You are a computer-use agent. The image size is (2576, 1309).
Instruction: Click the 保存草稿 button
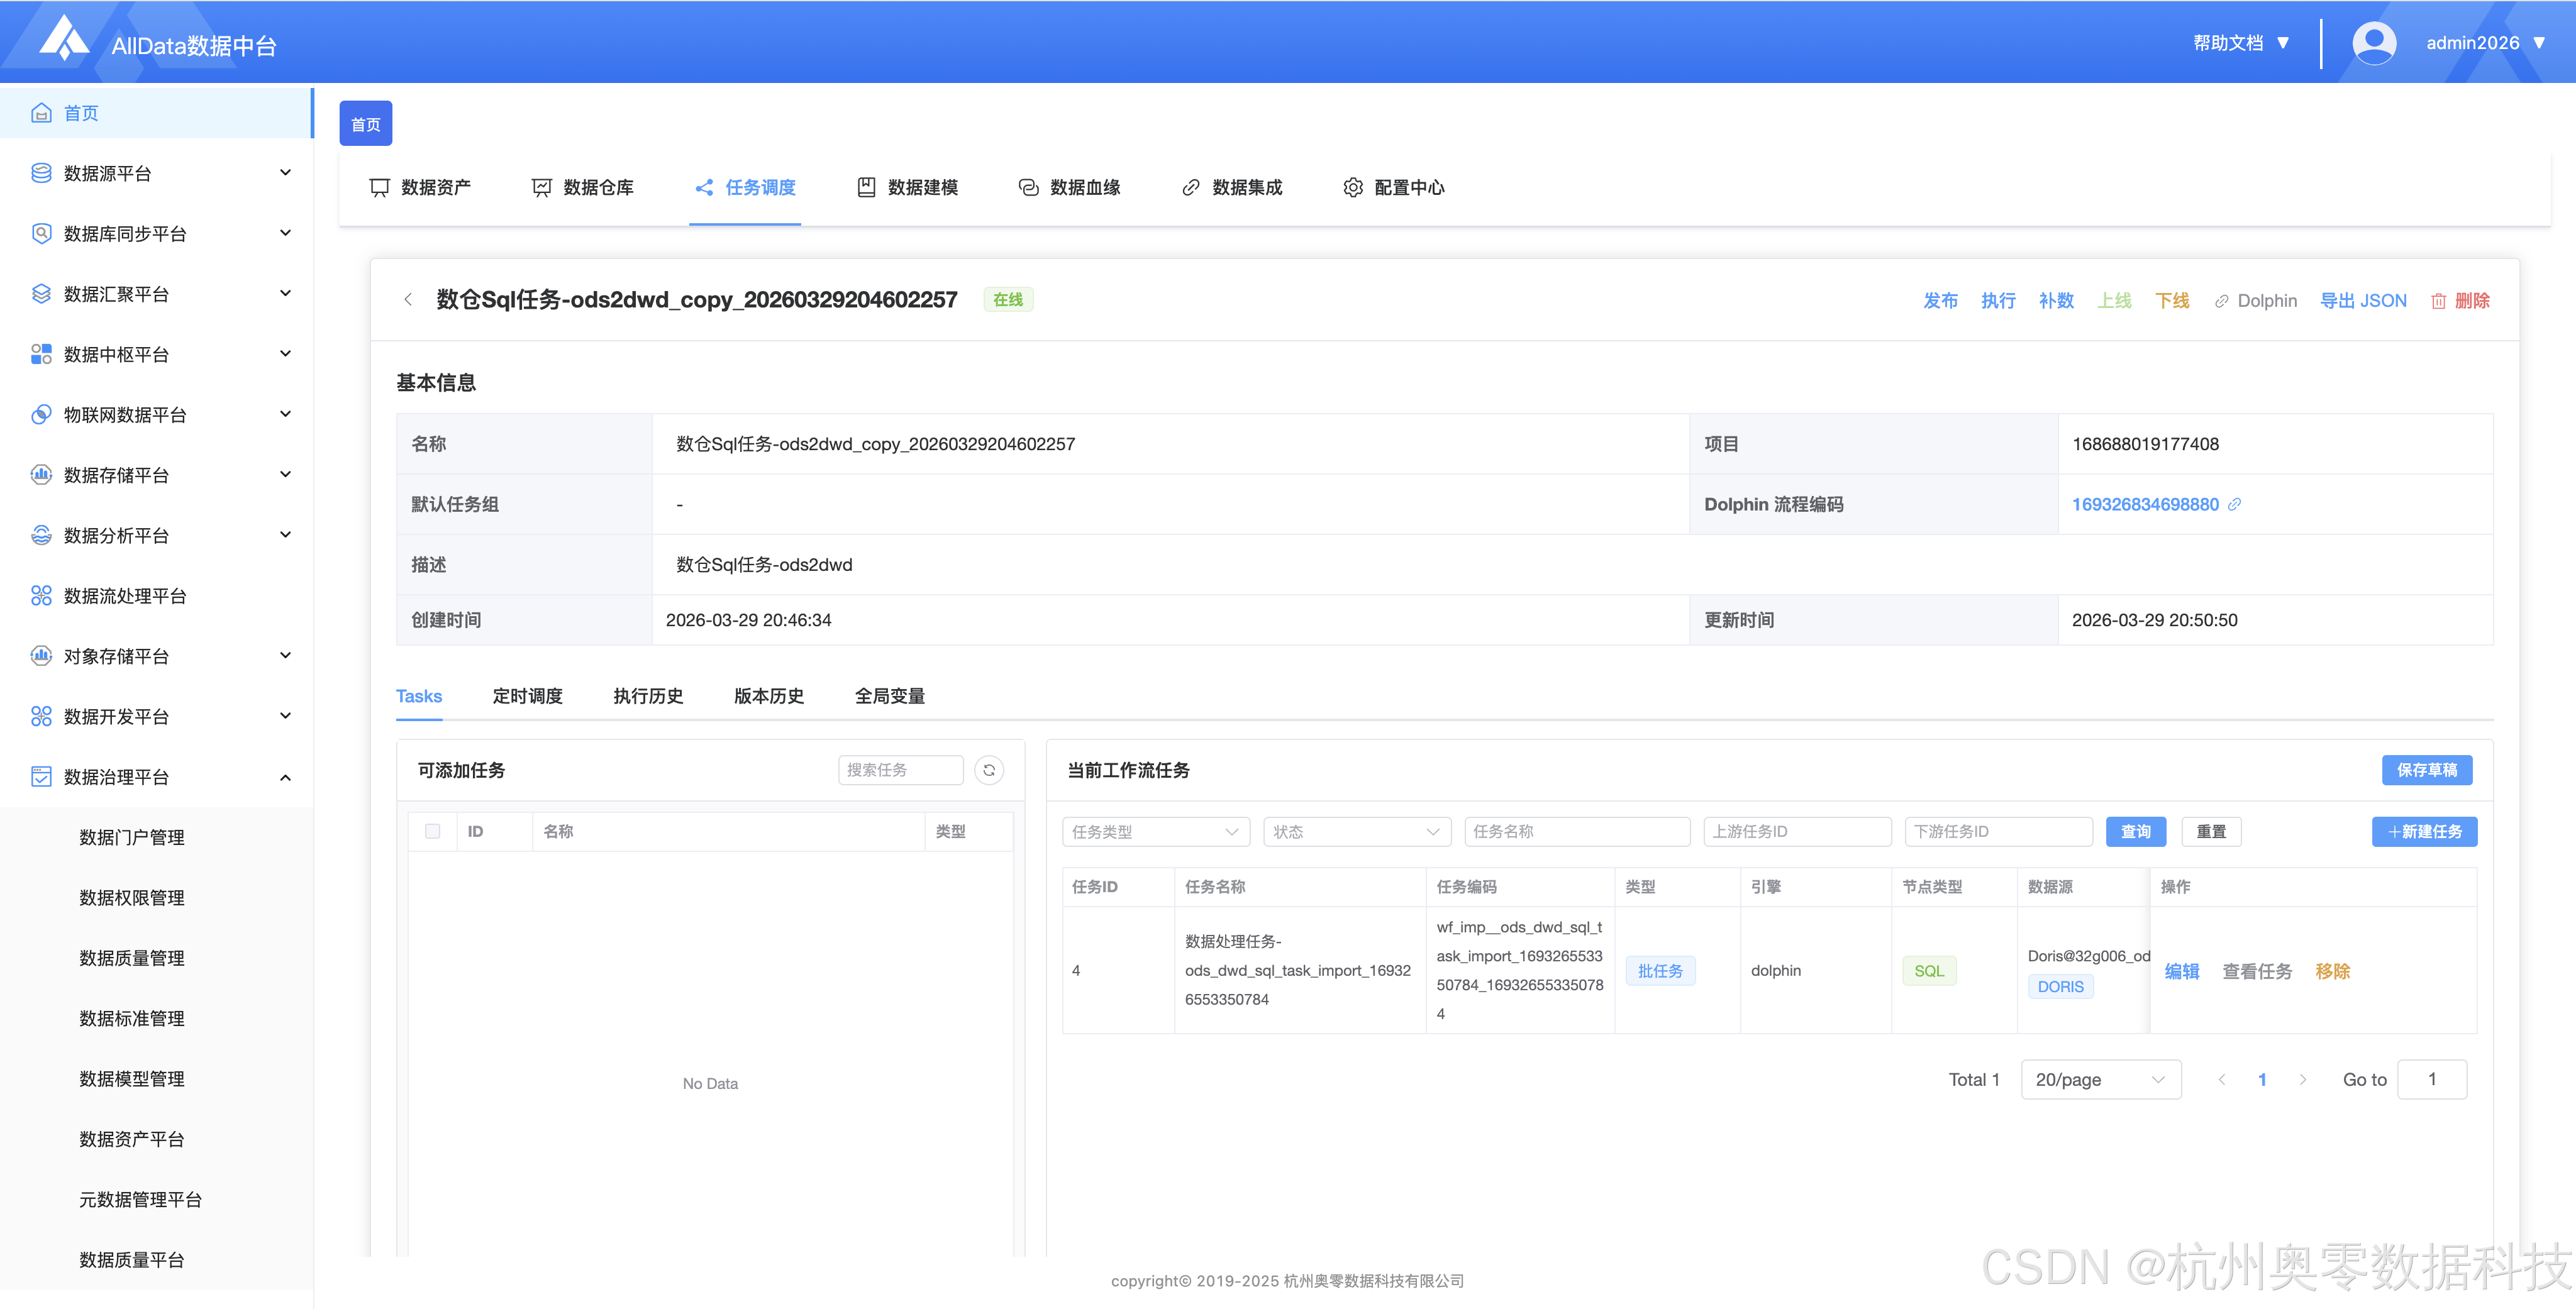[x=2426, y=770]
